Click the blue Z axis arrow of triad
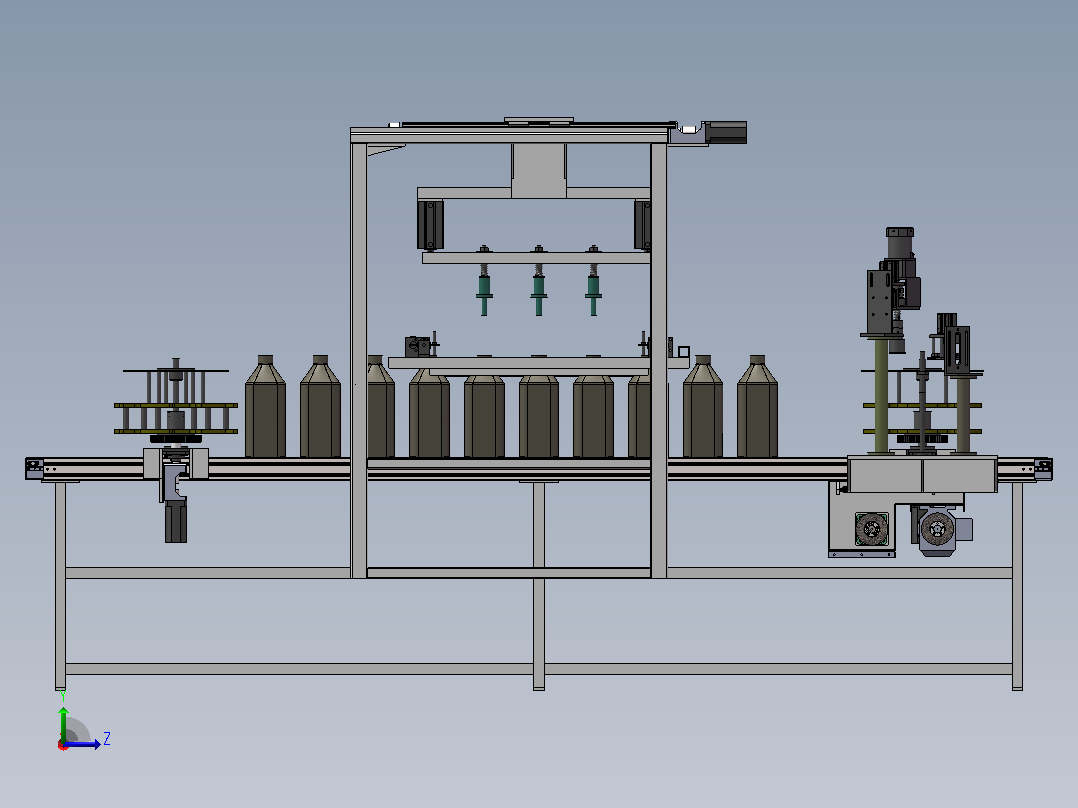1078x808 pixels. click(x=84, y=743)
